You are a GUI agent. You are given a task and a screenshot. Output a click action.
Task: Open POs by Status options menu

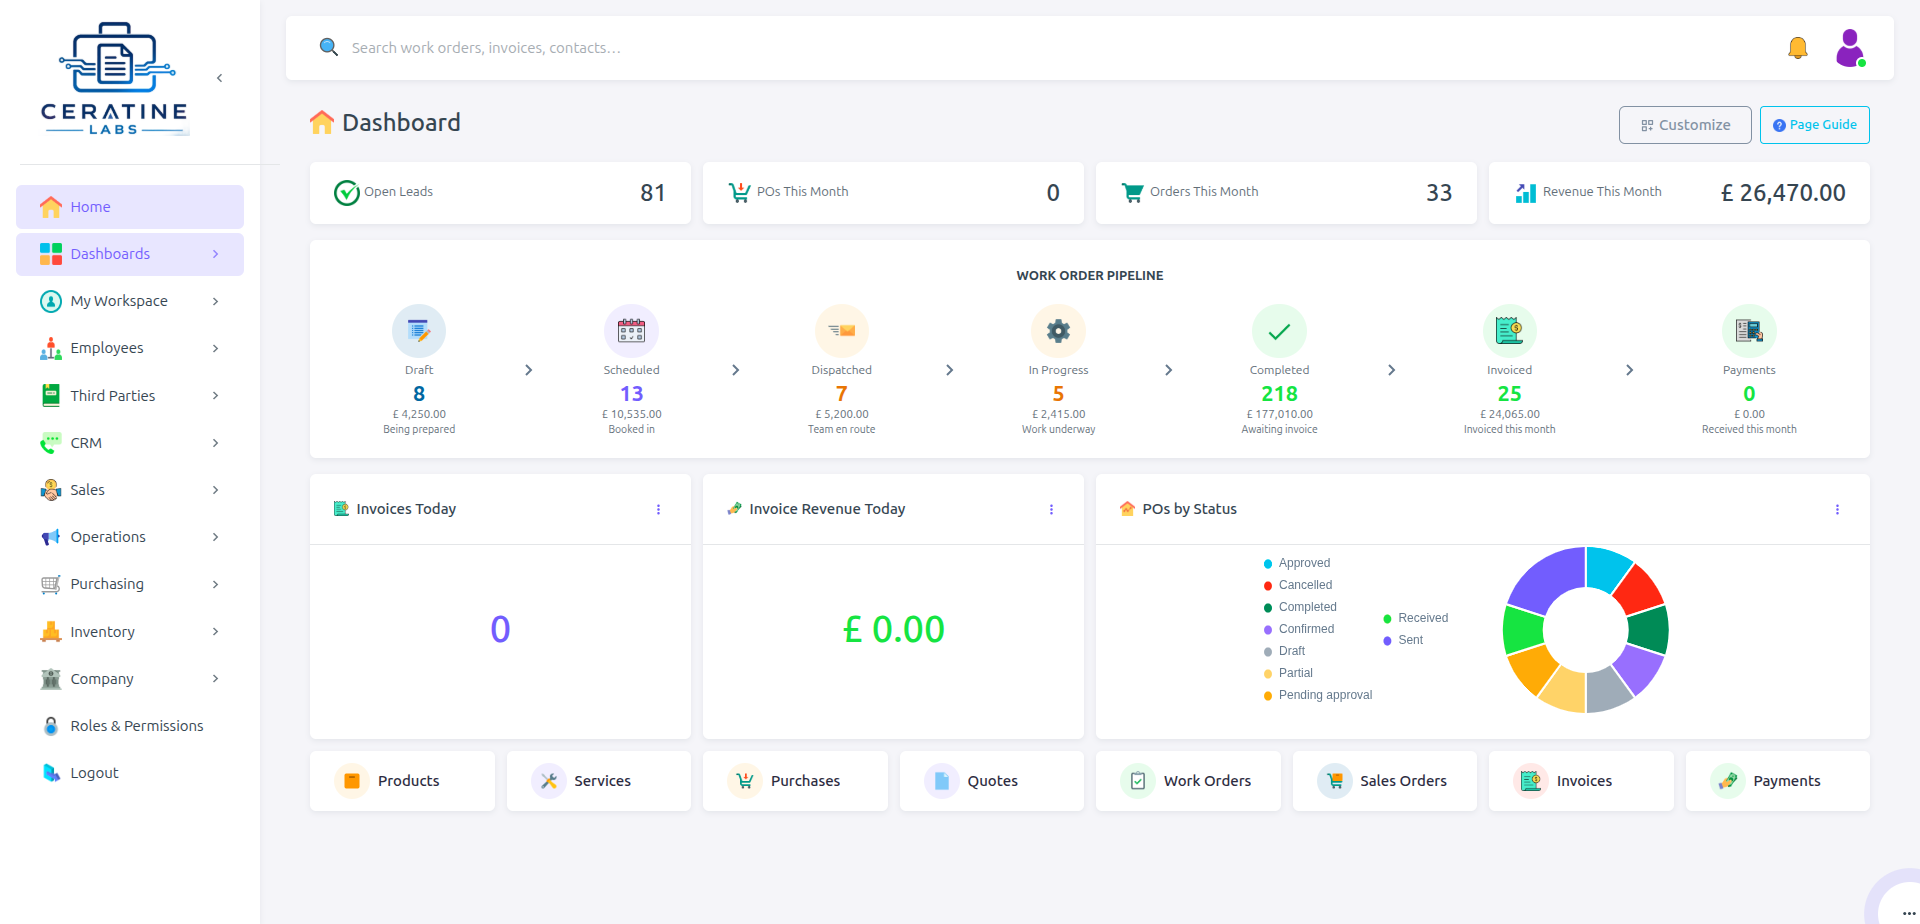(x=1837, y=510)
